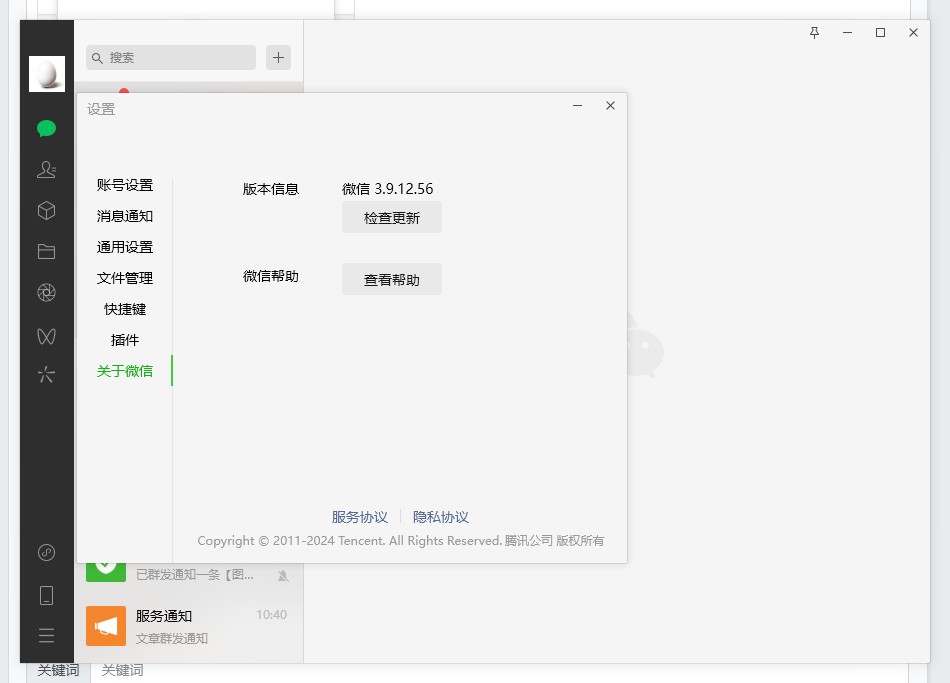The image size is (950, 683).
Task: Open the Chats view from sidebar
Action: (46, 128)
